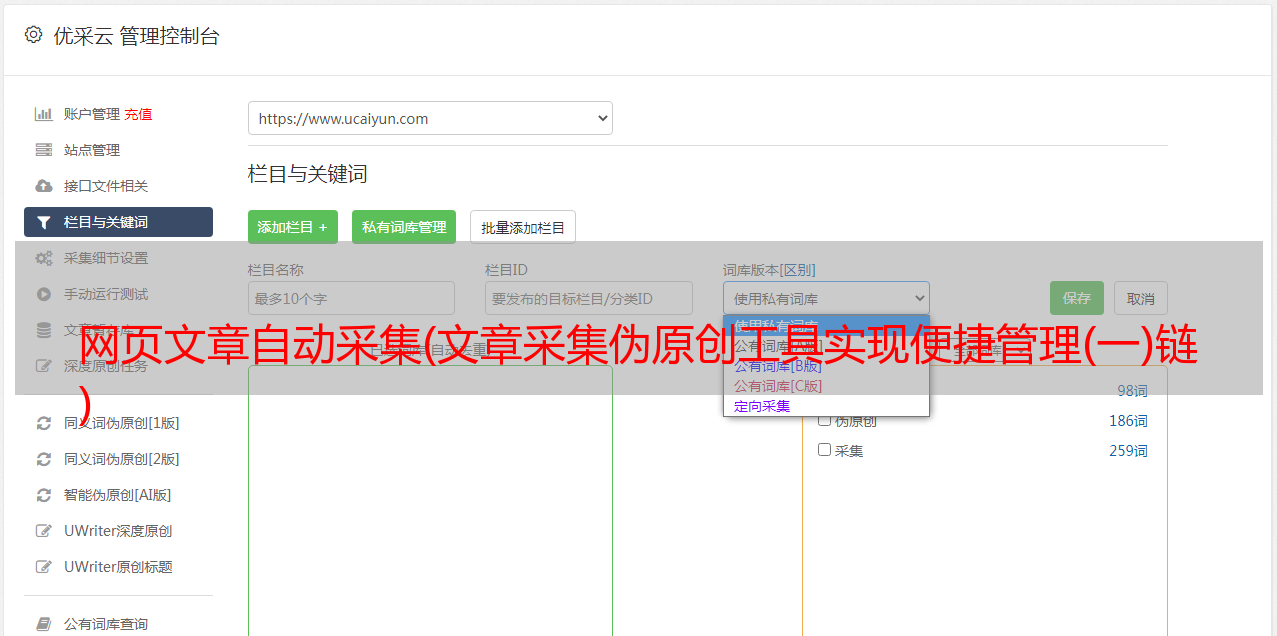Click the 栏目ID input field

pyautogui.click(x=589, y=298)
